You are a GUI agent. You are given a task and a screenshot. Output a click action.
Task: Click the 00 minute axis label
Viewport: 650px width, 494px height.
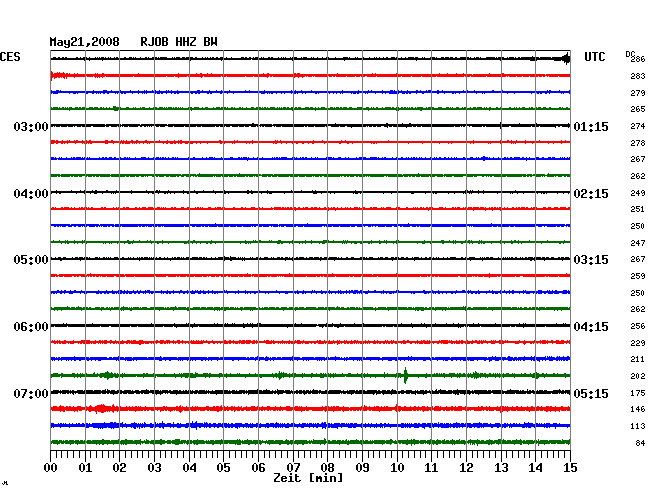pos(50,467)
